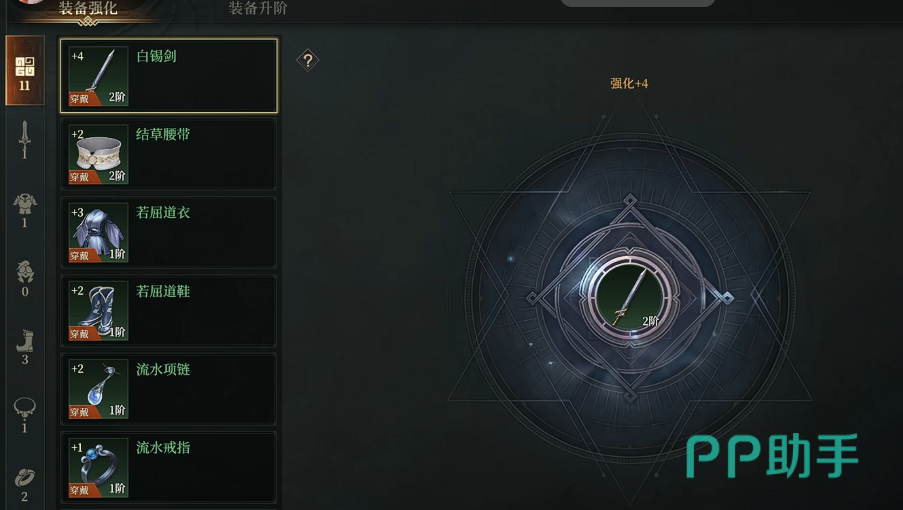Screen dimensions: 903x510
Task: Select the 结草腰带 equipment entry
Action: (x=169, y=154)
